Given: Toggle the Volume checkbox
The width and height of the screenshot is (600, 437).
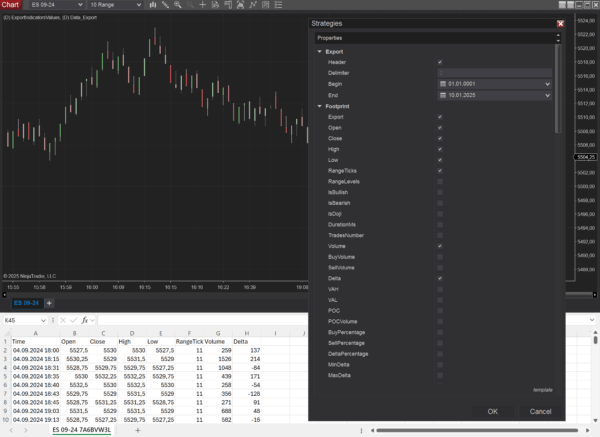Looking at the screenshot, I should click(440, 246).
